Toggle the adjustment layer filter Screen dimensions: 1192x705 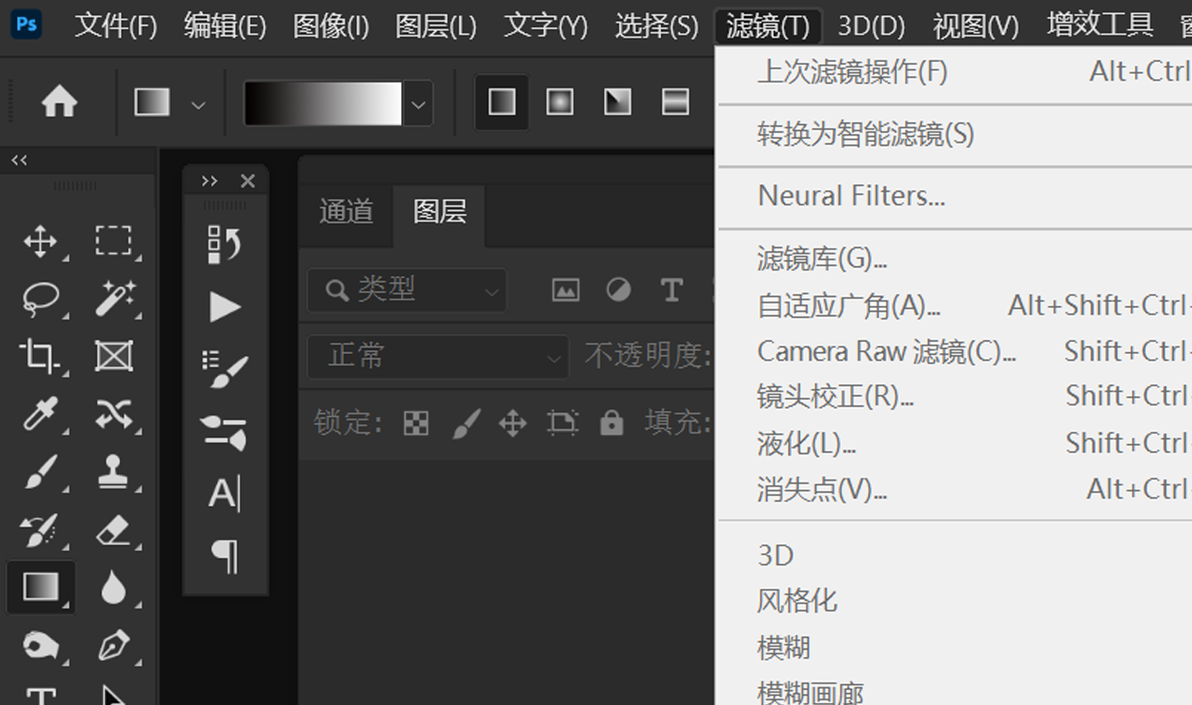(x=619, y=290)
